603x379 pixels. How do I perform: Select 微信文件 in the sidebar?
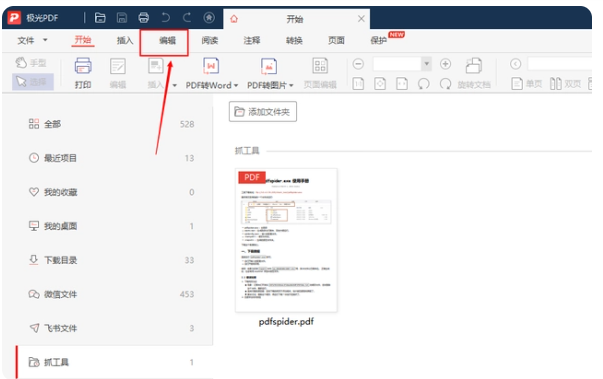click(112, 294)
